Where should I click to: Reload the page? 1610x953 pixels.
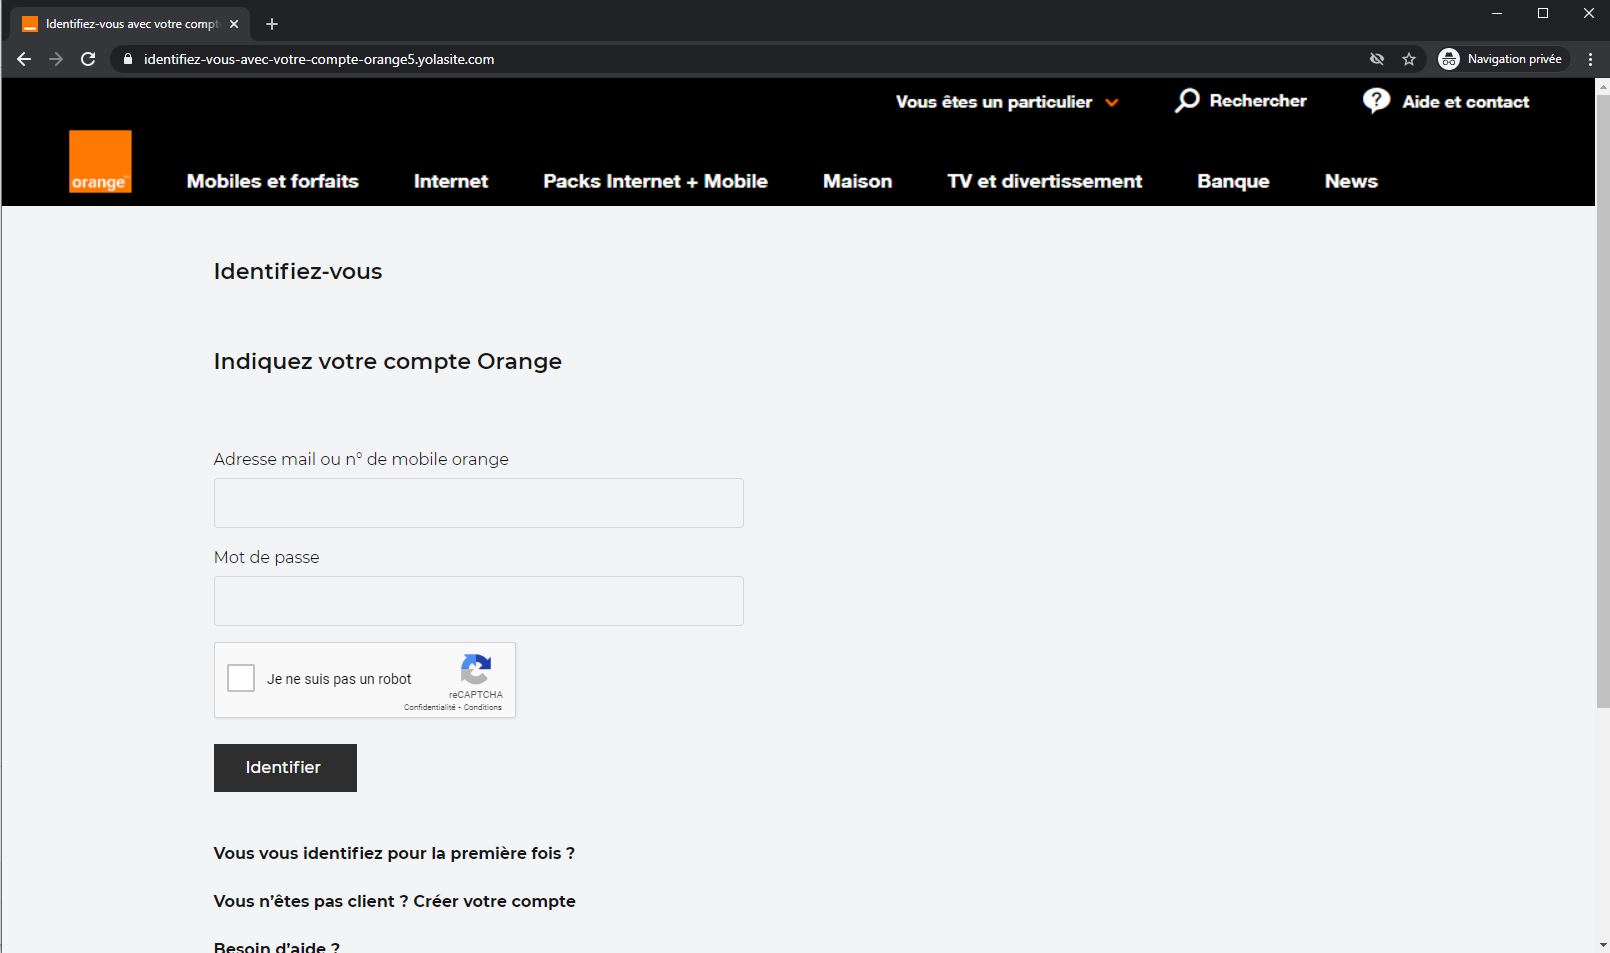click(88, 59)
